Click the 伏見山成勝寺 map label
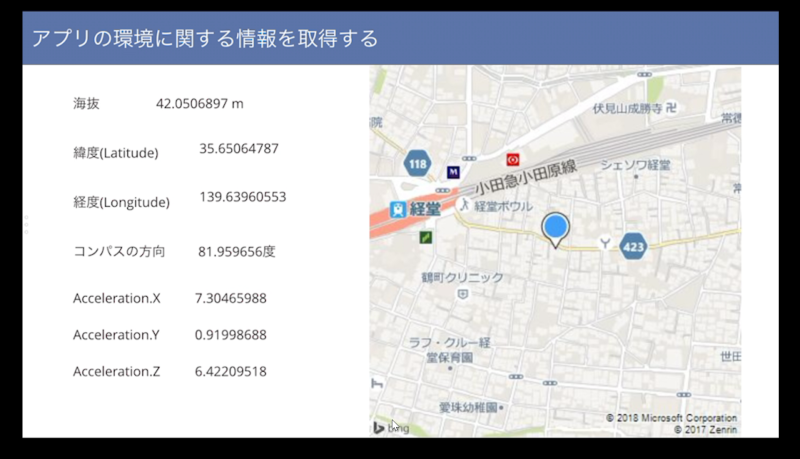The image size is (800, 459). pyautogui.click(x=627, y=108)
